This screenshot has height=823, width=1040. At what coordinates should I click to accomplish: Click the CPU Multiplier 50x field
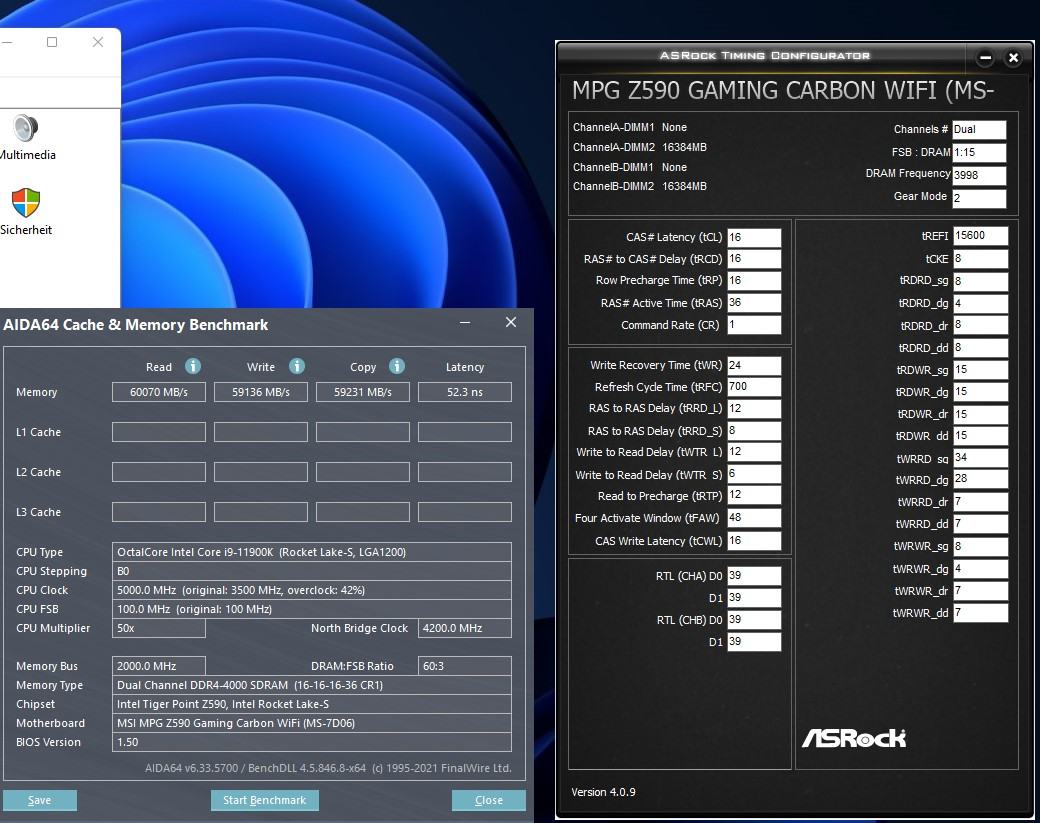pos(159,628)
